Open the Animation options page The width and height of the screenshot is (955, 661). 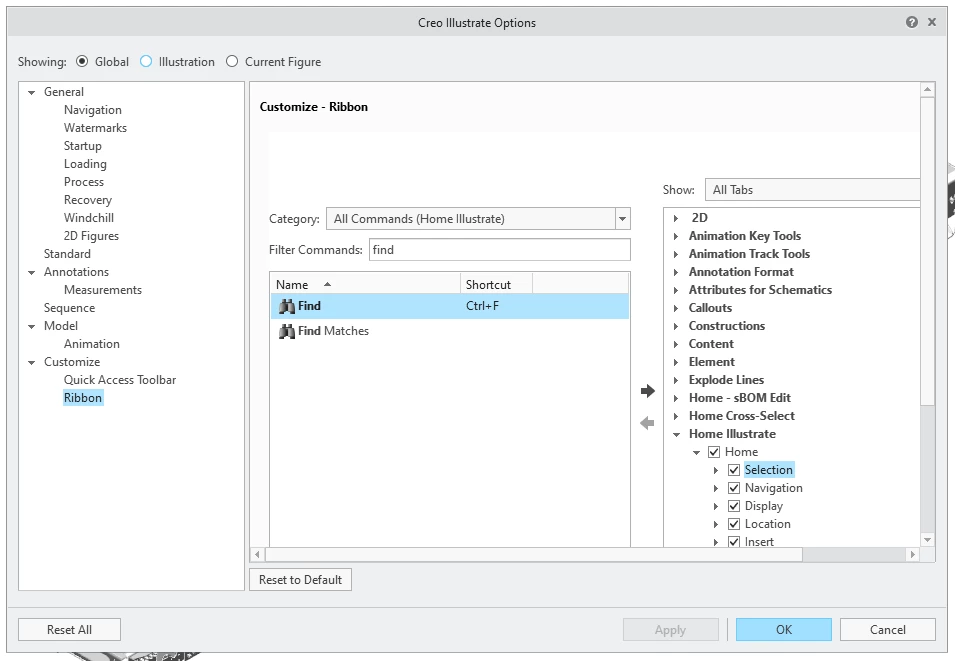coord(91,344)
